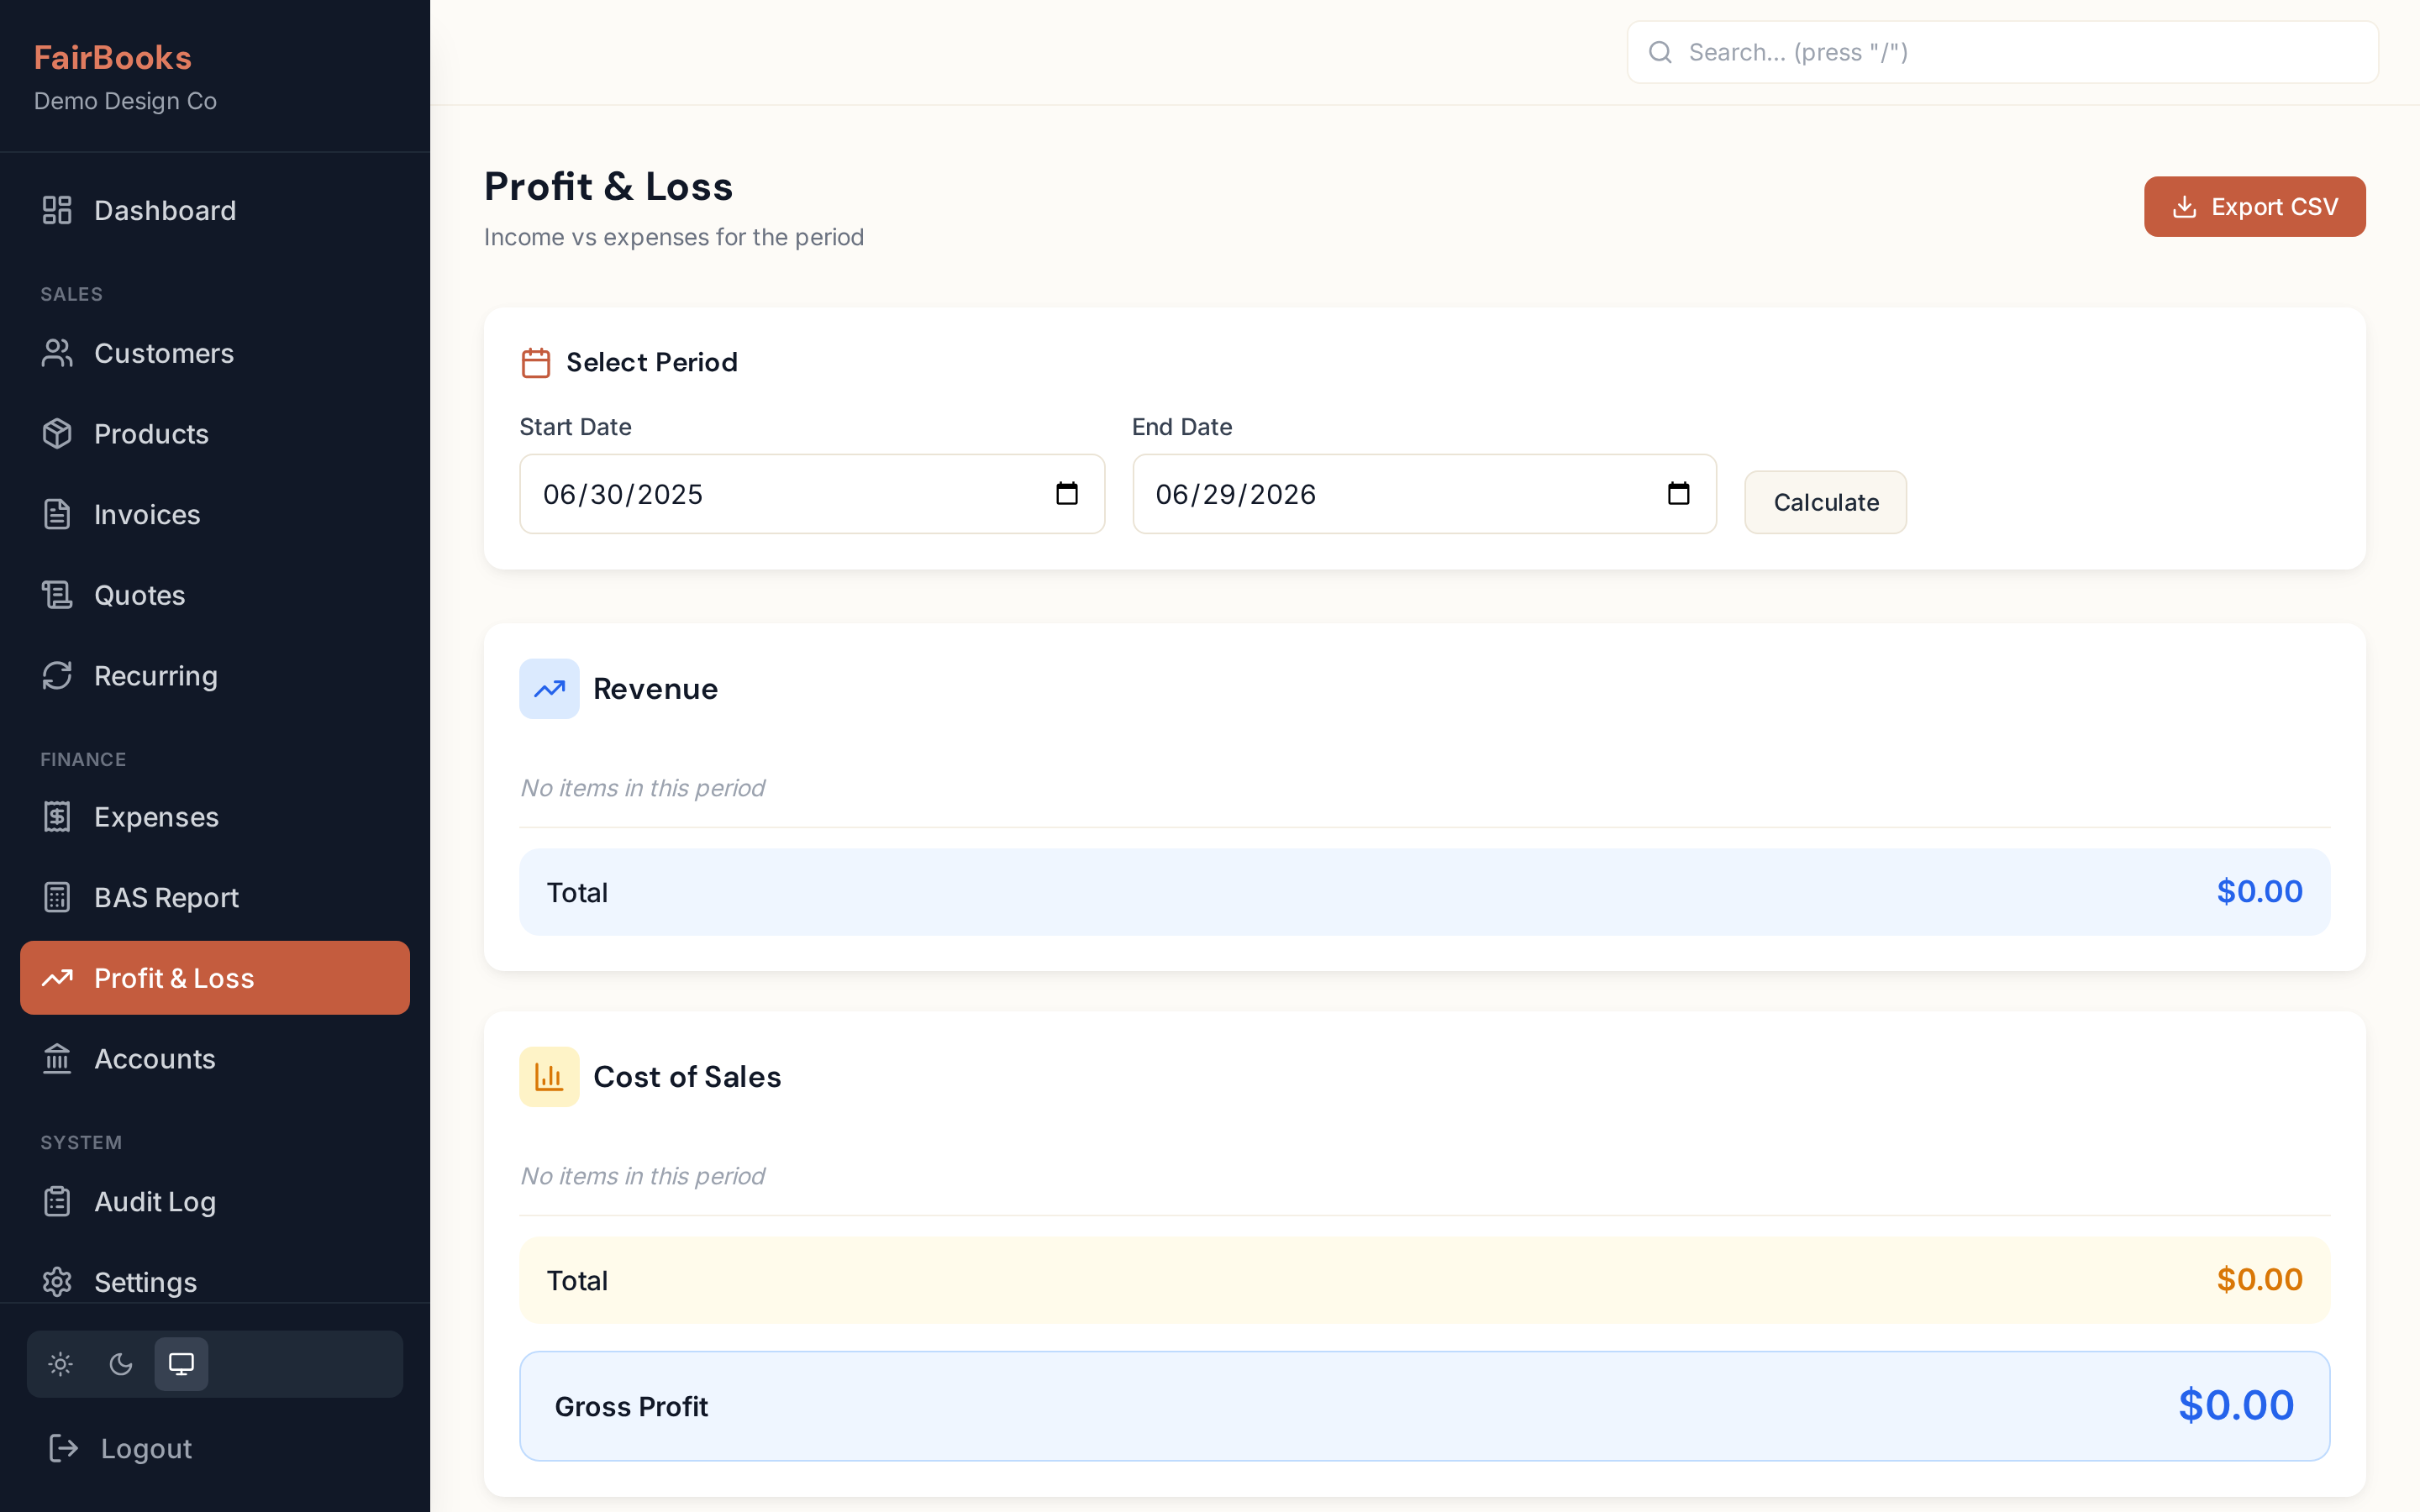The height and width of the screenshot is (1512, 2420).
Task: Open Invoices in sidebar
Action: pyautogui.click(x=147, y=515)
